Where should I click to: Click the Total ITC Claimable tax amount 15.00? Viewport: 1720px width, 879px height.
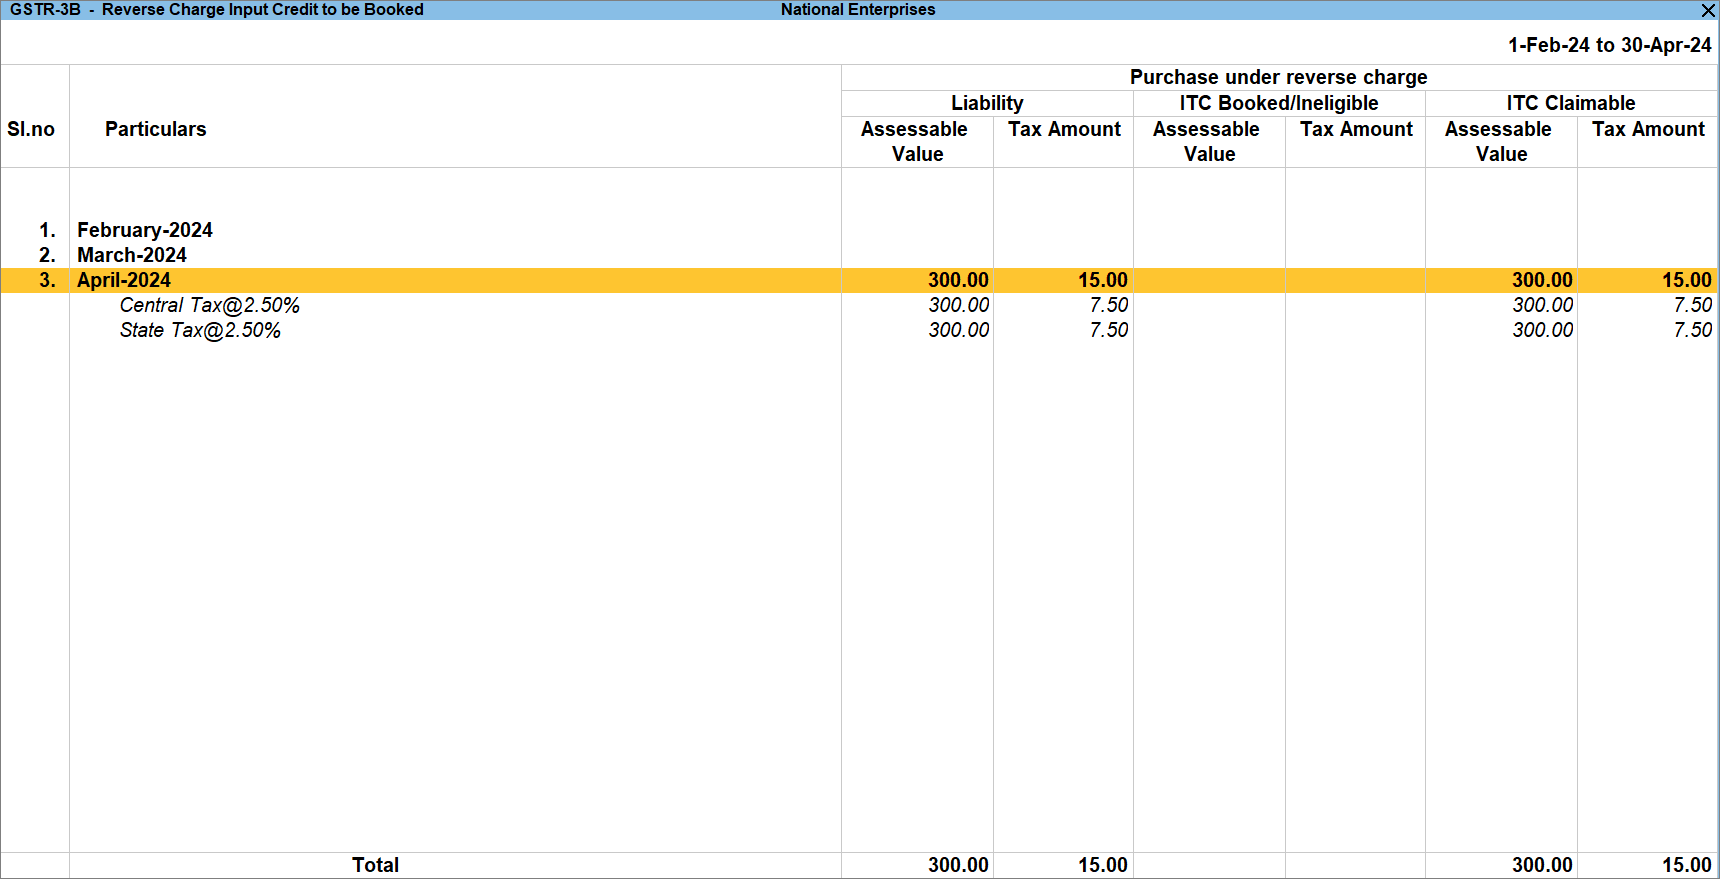1686,865
